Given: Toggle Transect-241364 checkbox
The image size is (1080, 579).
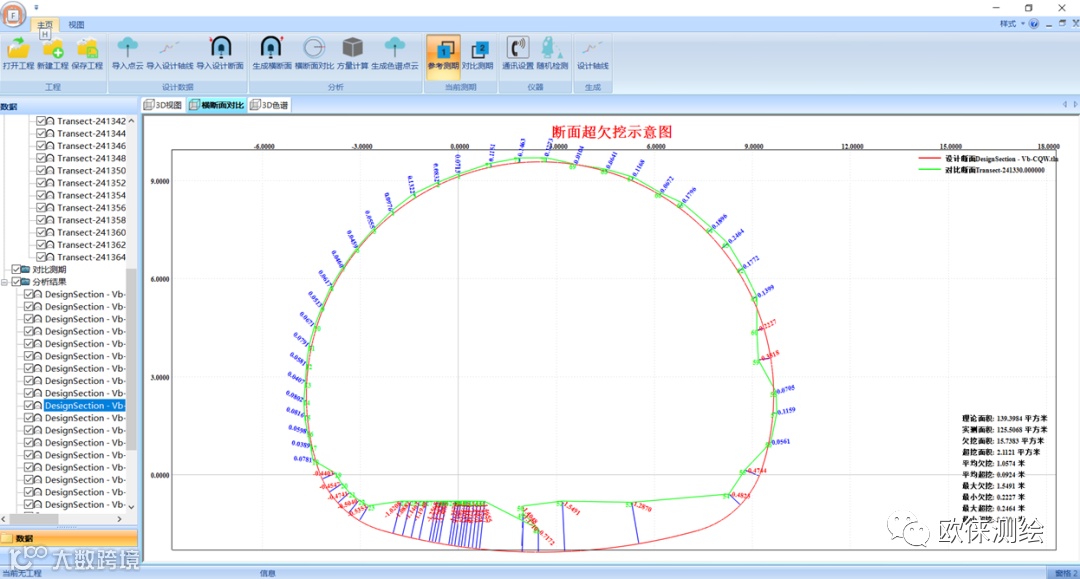Looking at the screenshot, I should click(x=41, y=257).
